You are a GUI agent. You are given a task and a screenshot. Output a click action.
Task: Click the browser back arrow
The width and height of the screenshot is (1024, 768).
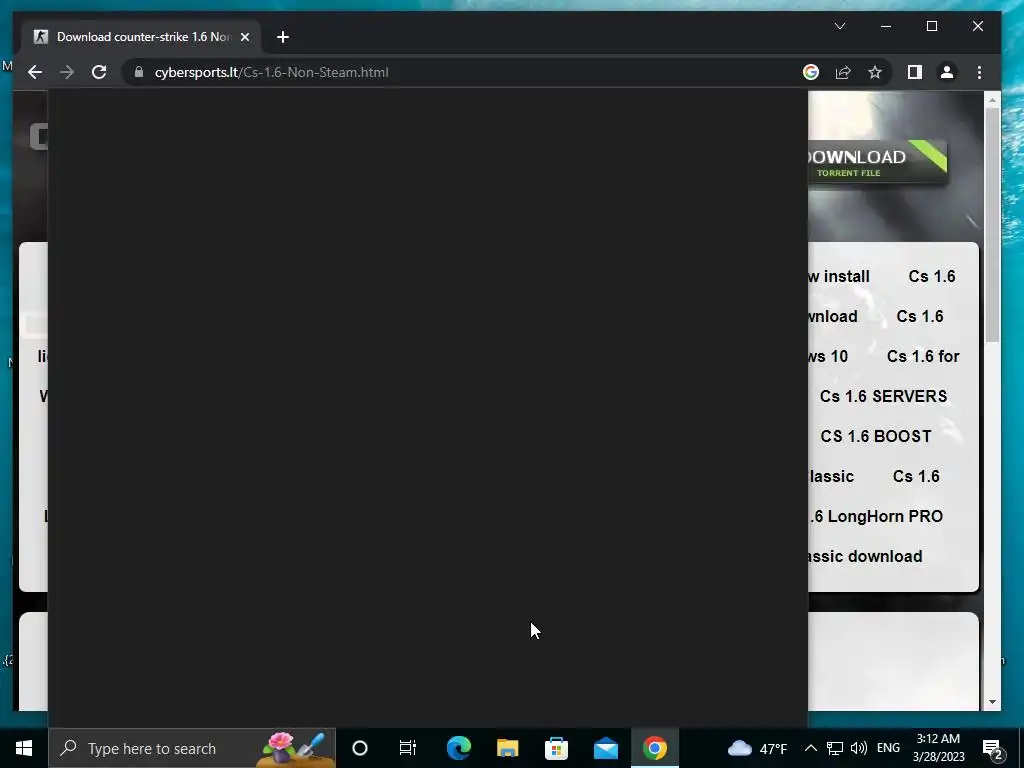(35, 72)
